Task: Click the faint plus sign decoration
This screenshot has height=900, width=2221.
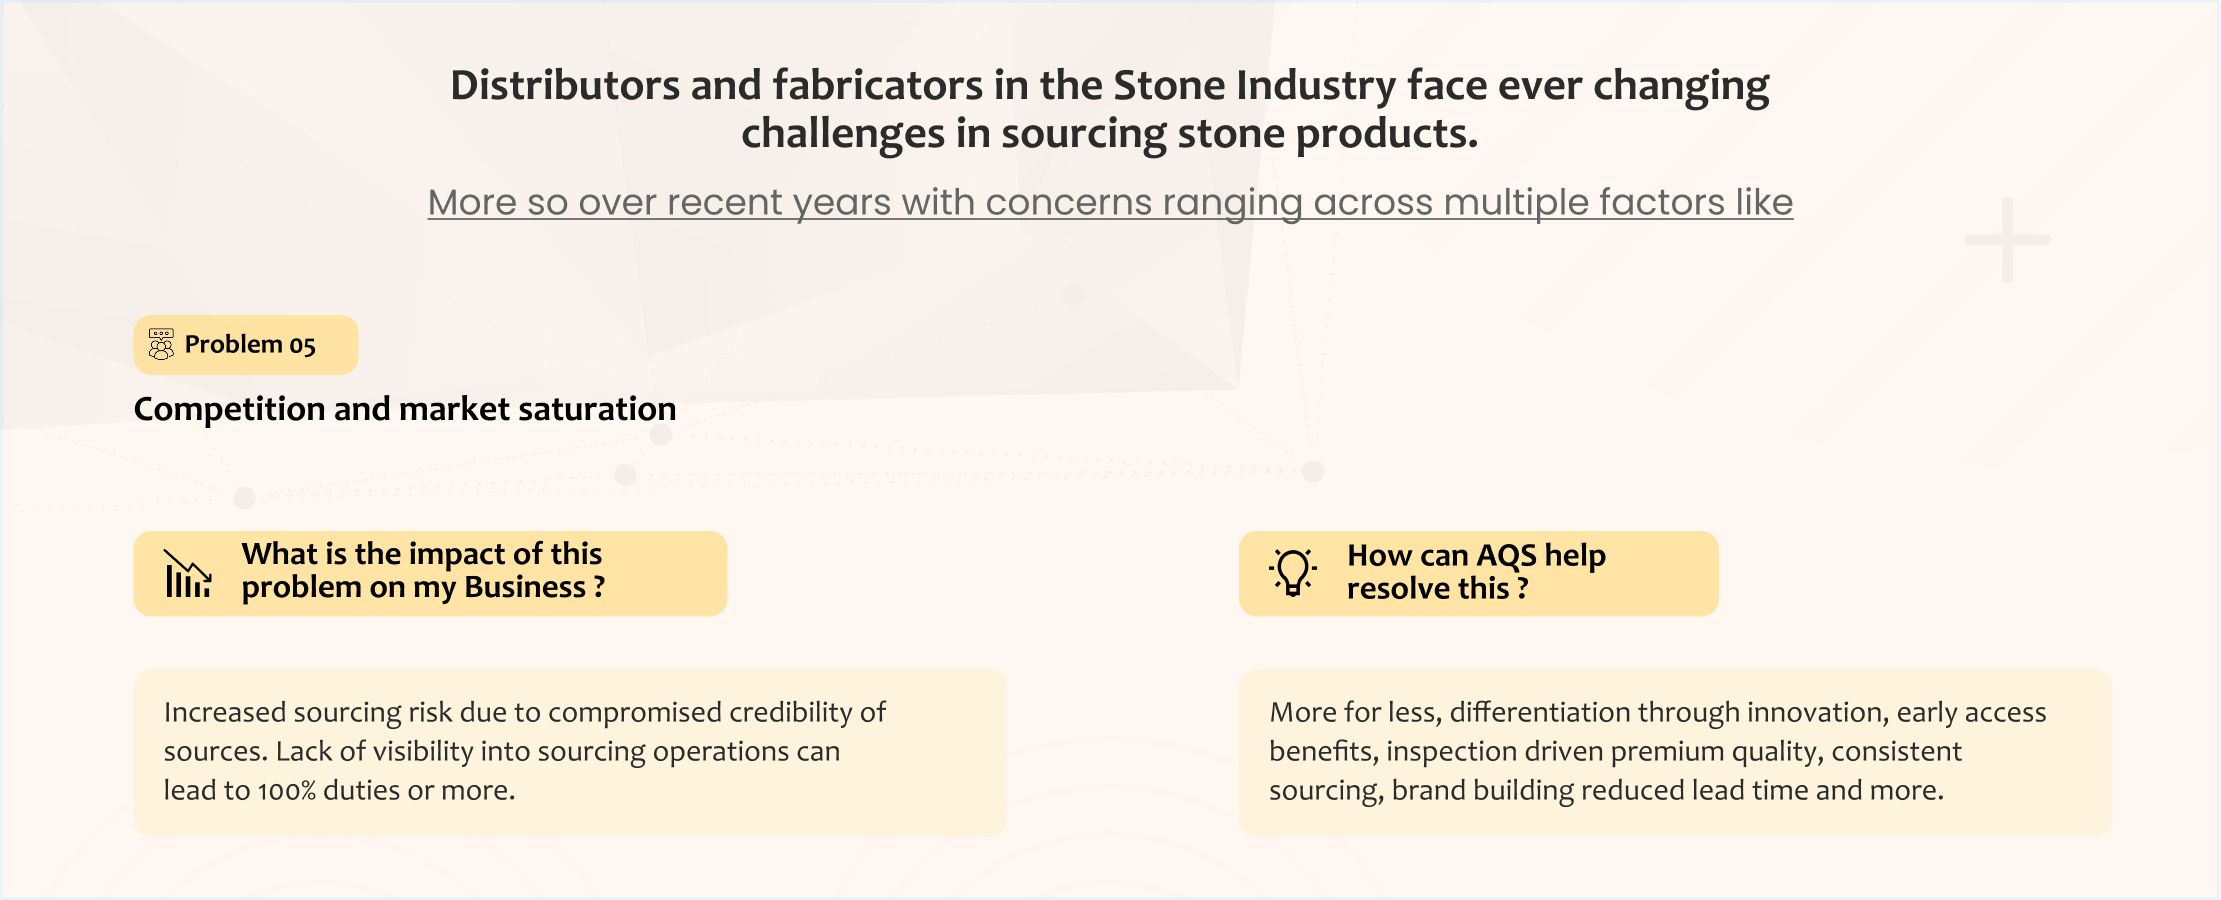Action: (x=2007, y=240)
